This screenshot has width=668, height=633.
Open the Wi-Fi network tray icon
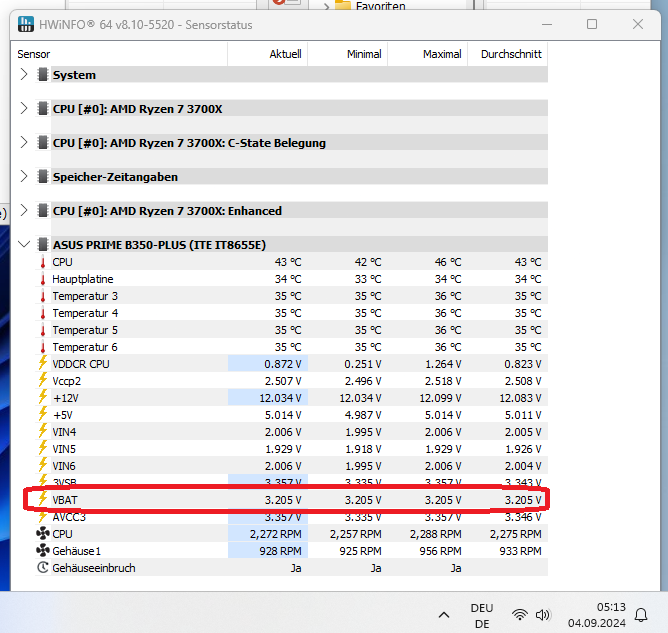click(x=520, y=615)
